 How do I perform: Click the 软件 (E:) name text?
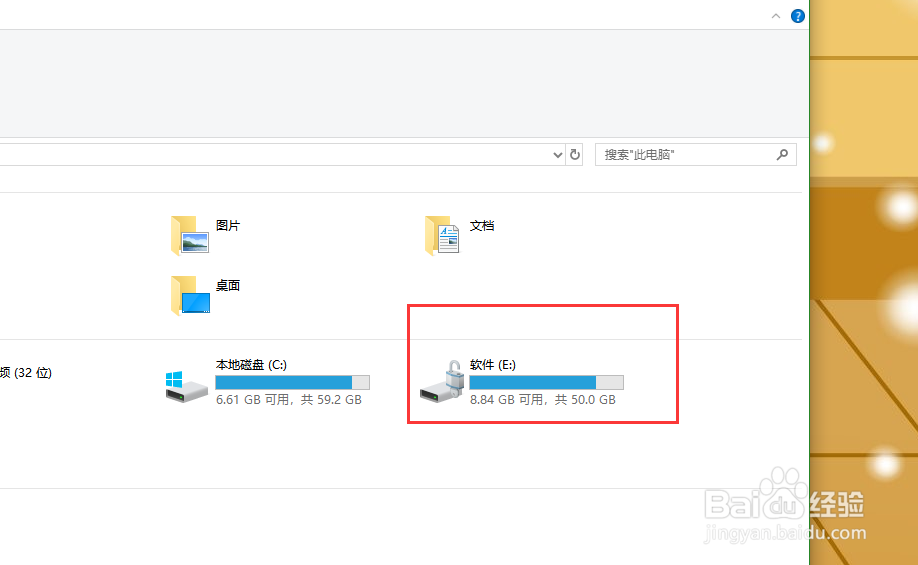(492, 365)
